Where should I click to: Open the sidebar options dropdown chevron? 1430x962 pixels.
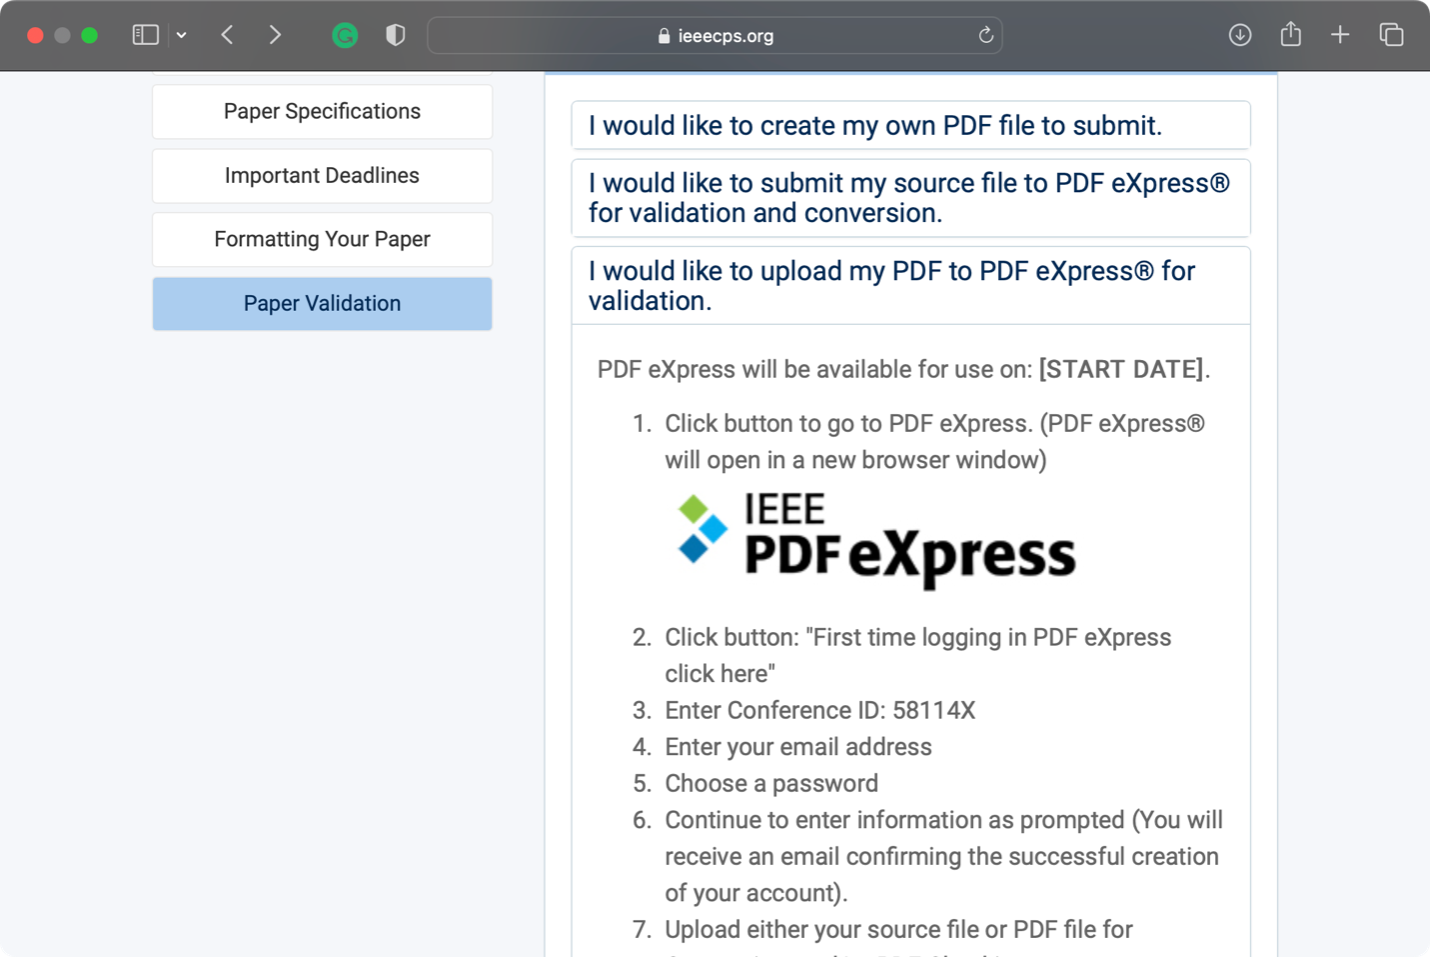tap(182, 35)
